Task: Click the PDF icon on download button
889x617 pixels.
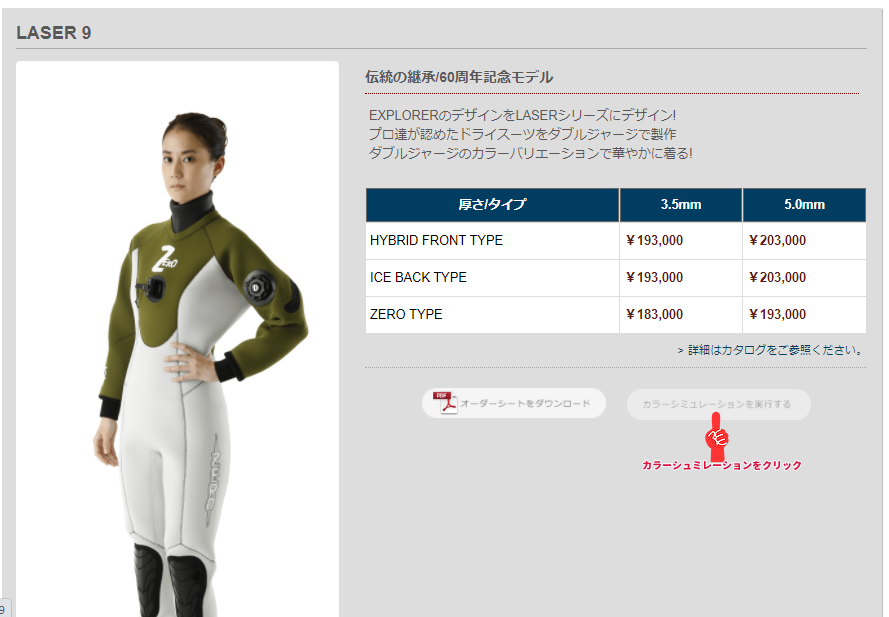Action: coord(445,403)
